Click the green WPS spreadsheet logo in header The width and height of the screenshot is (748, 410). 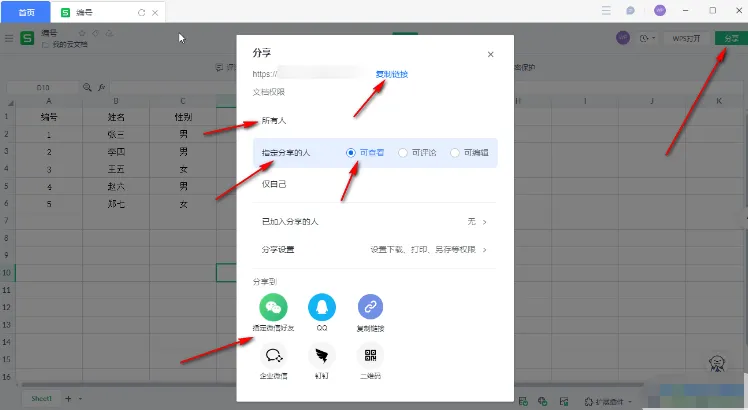pyautogui.click(x=27, y=38)
